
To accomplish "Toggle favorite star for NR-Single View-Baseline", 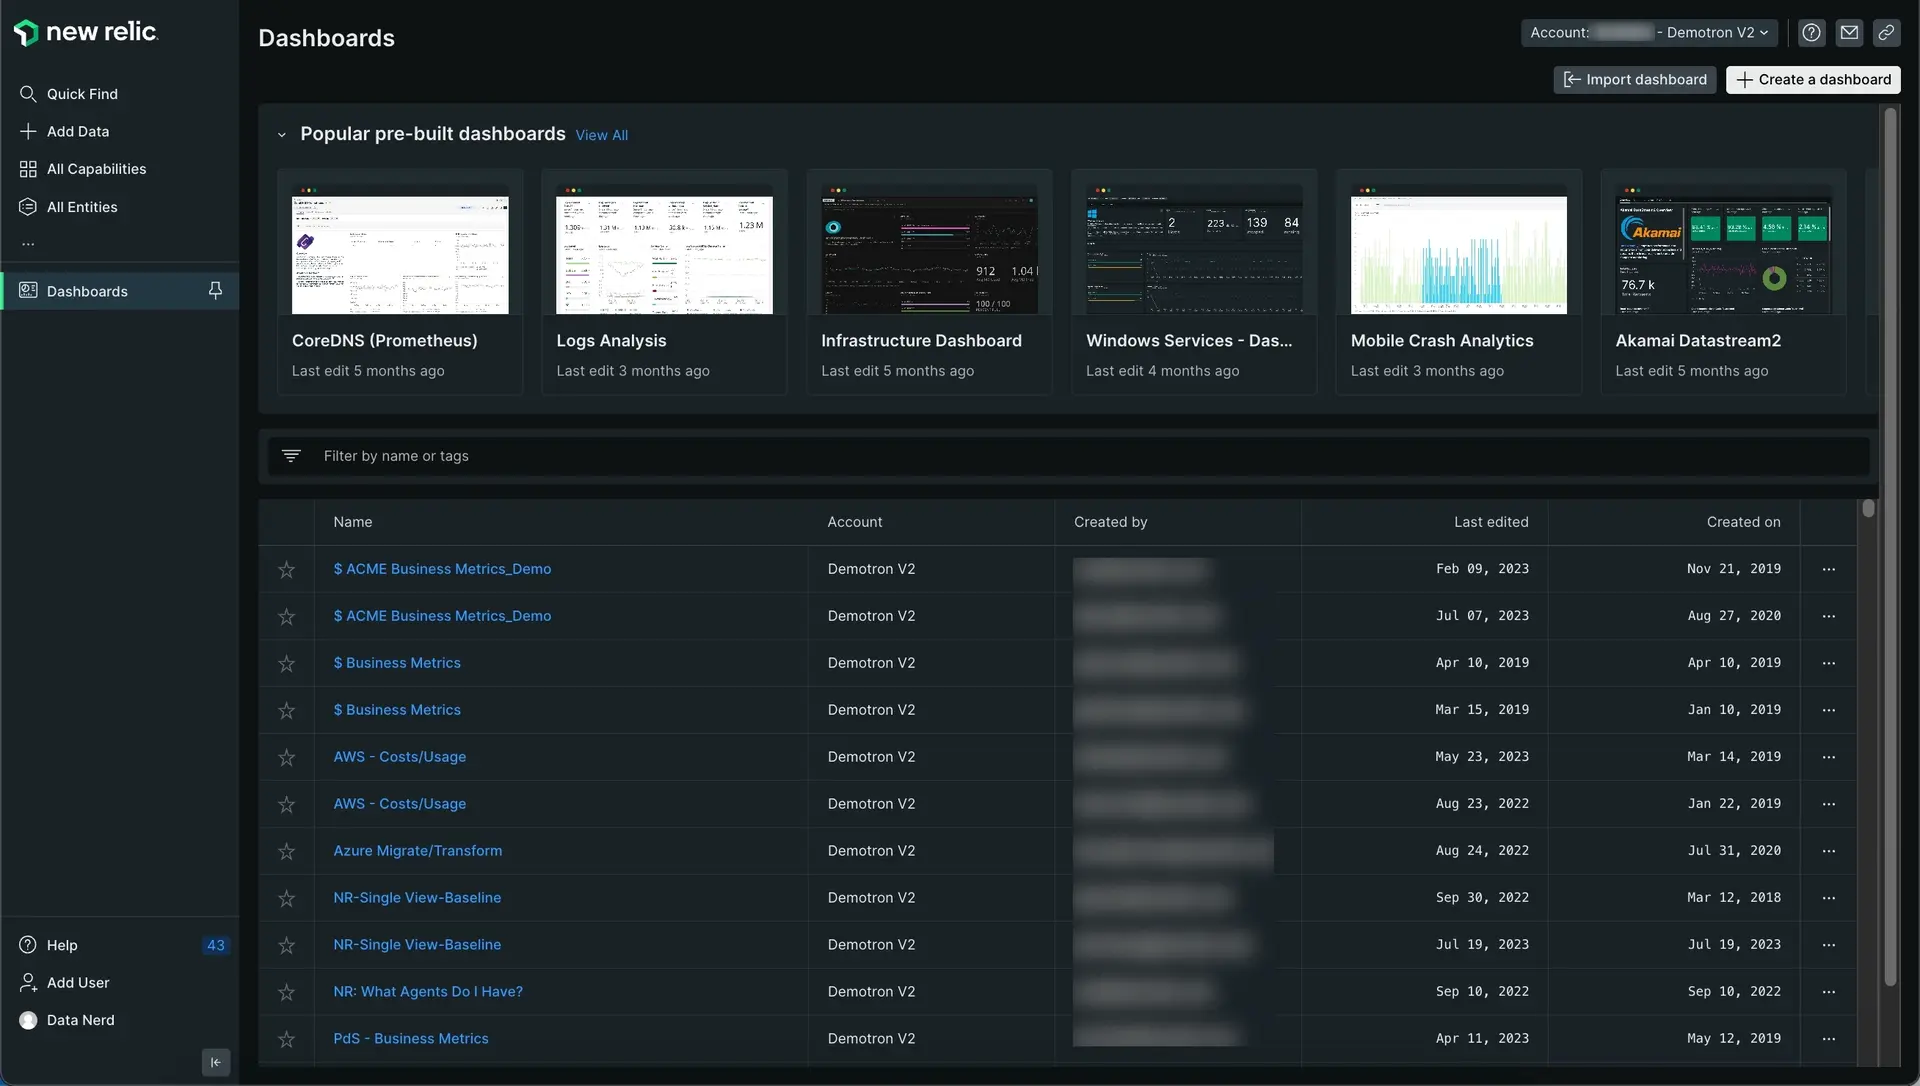I will point(285,898).
